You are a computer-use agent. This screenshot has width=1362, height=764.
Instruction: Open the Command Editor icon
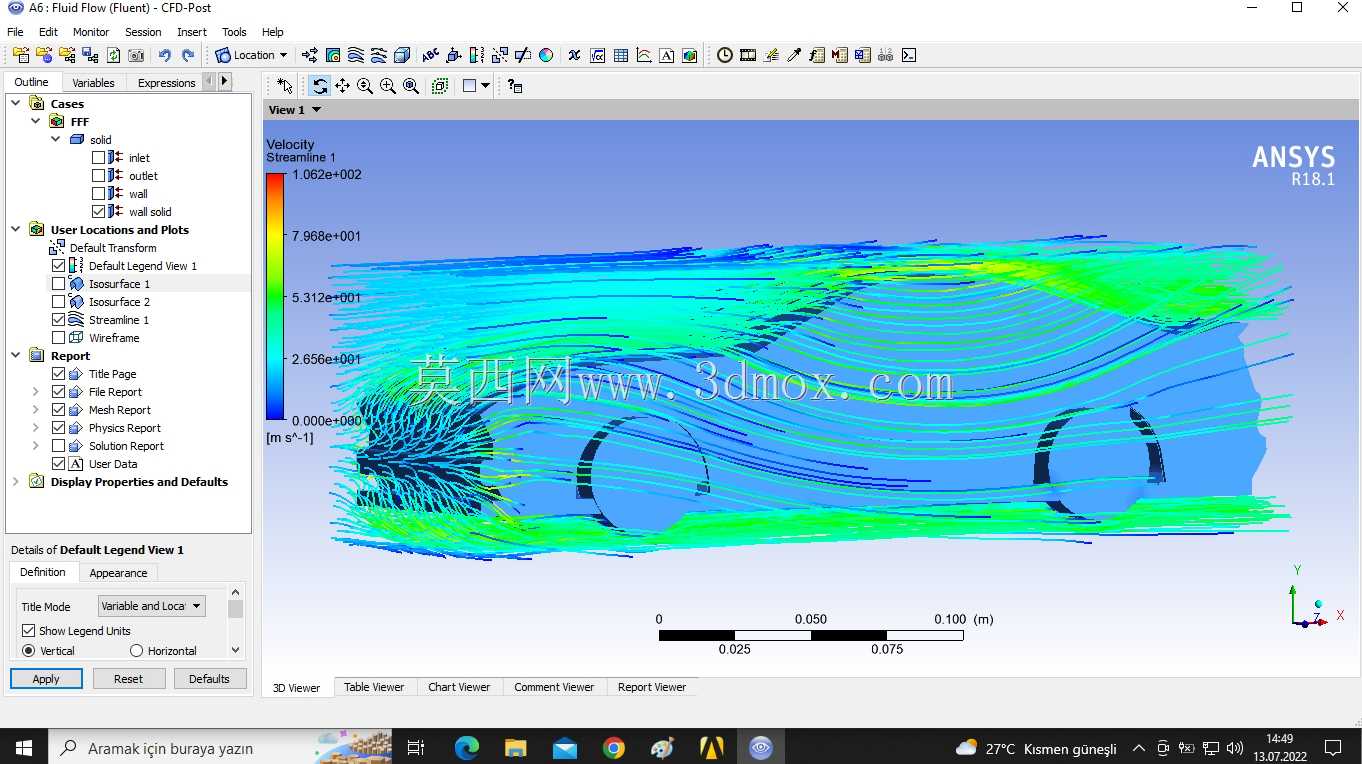click(x=908, y=55)
